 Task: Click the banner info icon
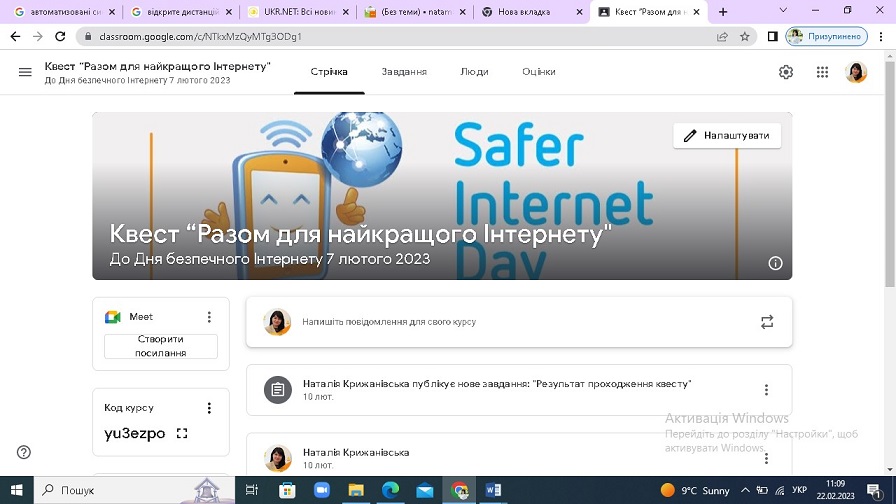click(x=775, y=263)
